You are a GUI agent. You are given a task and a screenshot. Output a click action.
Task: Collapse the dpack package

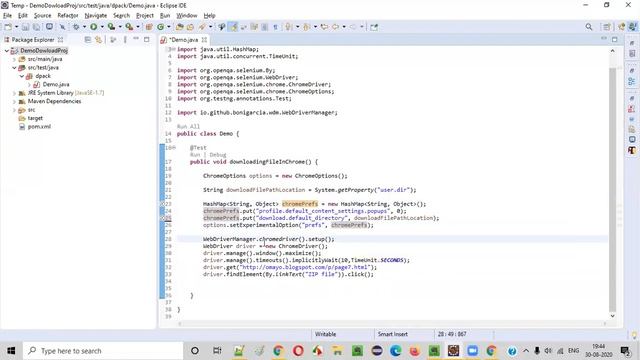click(x=22, y=76)
